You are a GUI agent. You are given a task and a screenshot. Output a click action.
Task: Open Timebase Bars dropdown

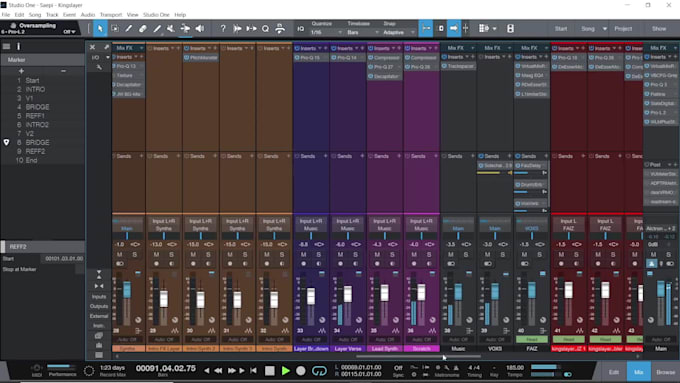[363, 33]
